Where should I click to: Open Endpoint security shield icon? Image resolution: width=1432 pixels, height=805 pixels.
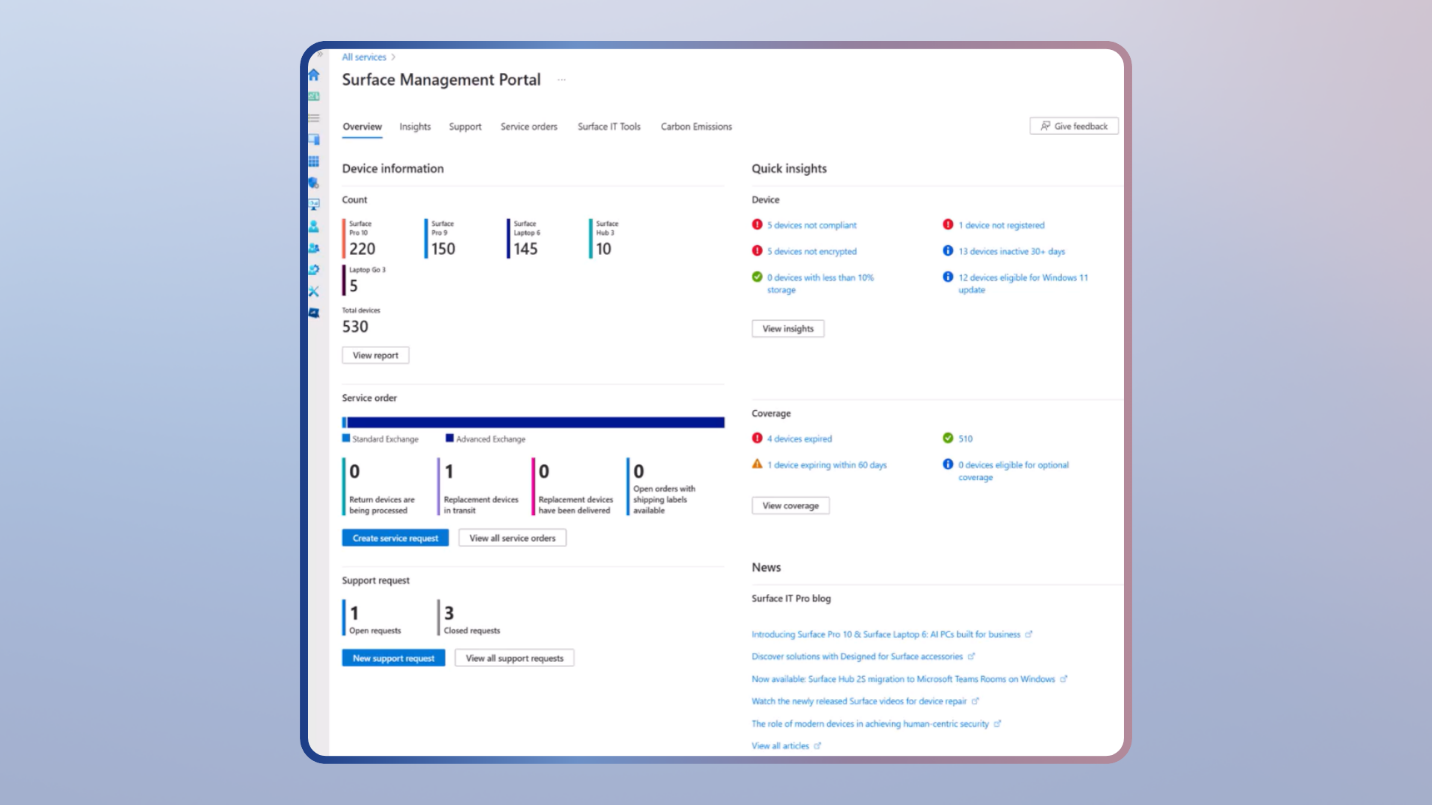point(314,183)
